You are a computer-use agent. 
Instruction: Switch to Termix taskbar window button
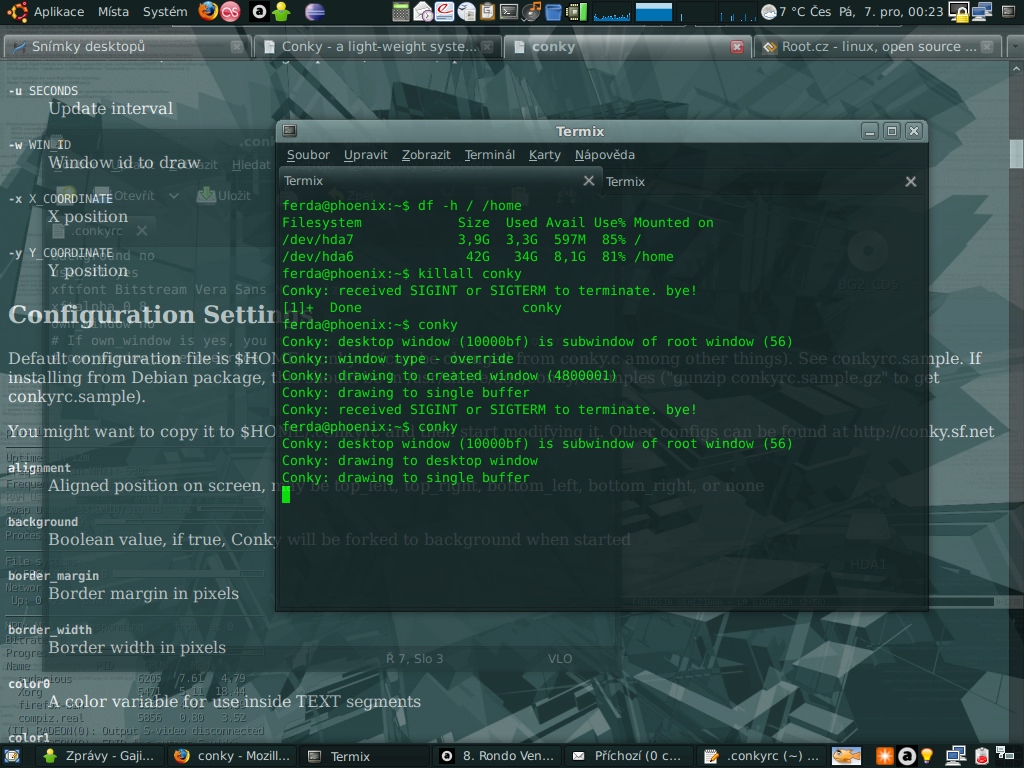[365, 756]
